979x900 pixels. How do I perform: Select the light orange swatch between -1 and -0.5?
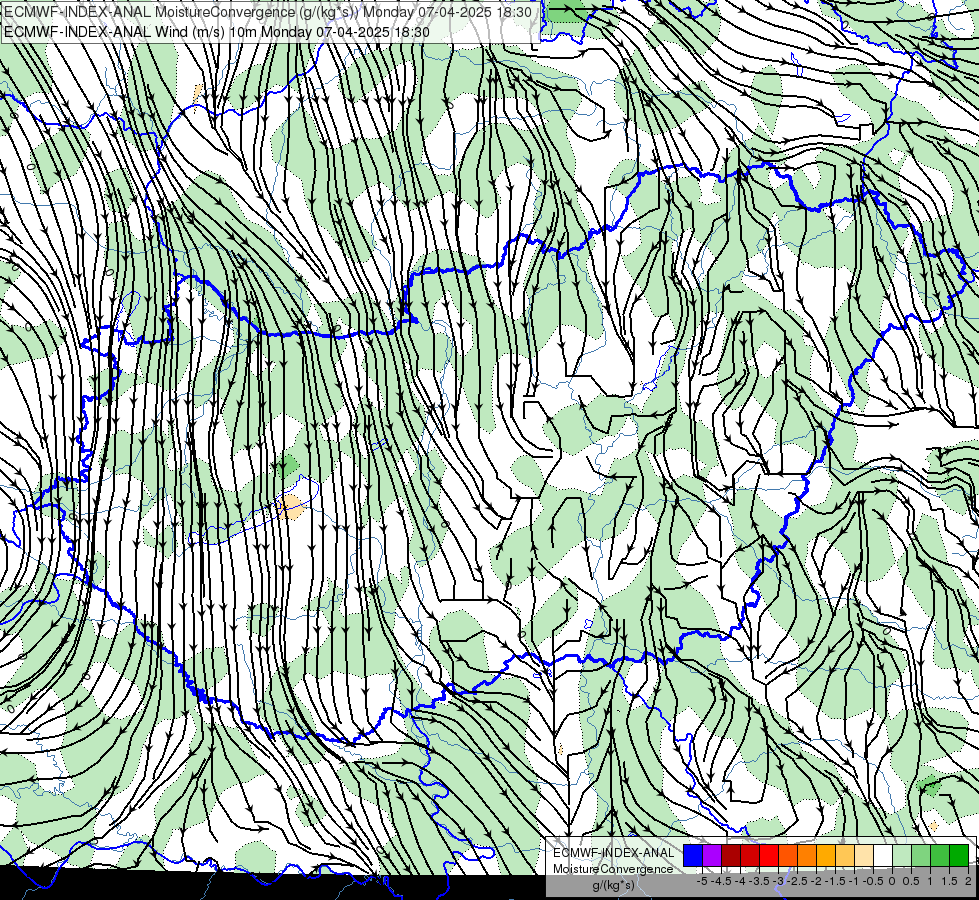point(845,856)
